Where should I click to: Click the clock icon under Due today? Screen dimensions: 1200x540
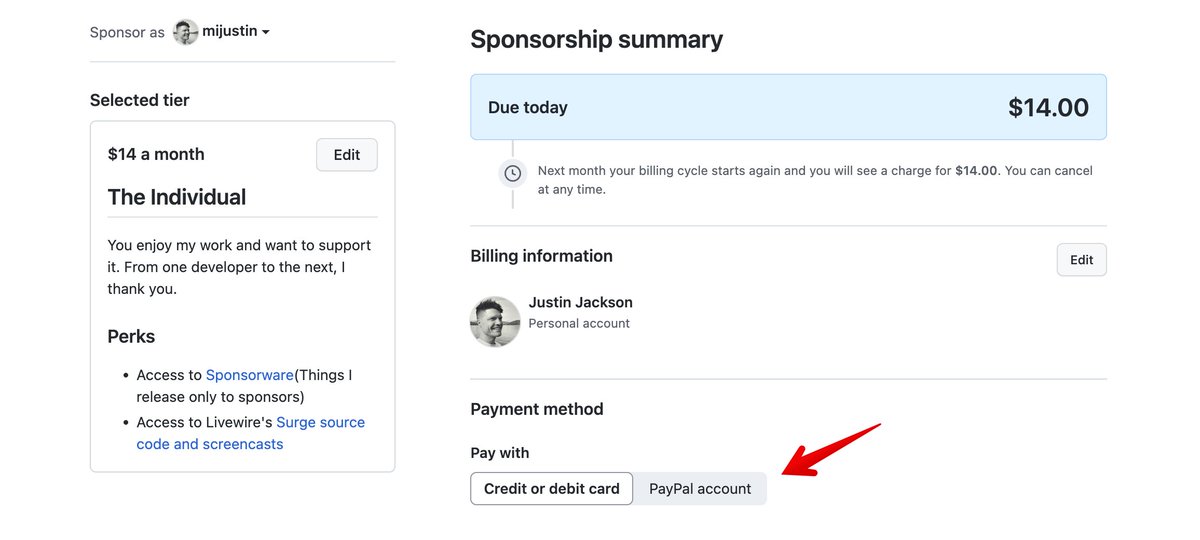512,173
